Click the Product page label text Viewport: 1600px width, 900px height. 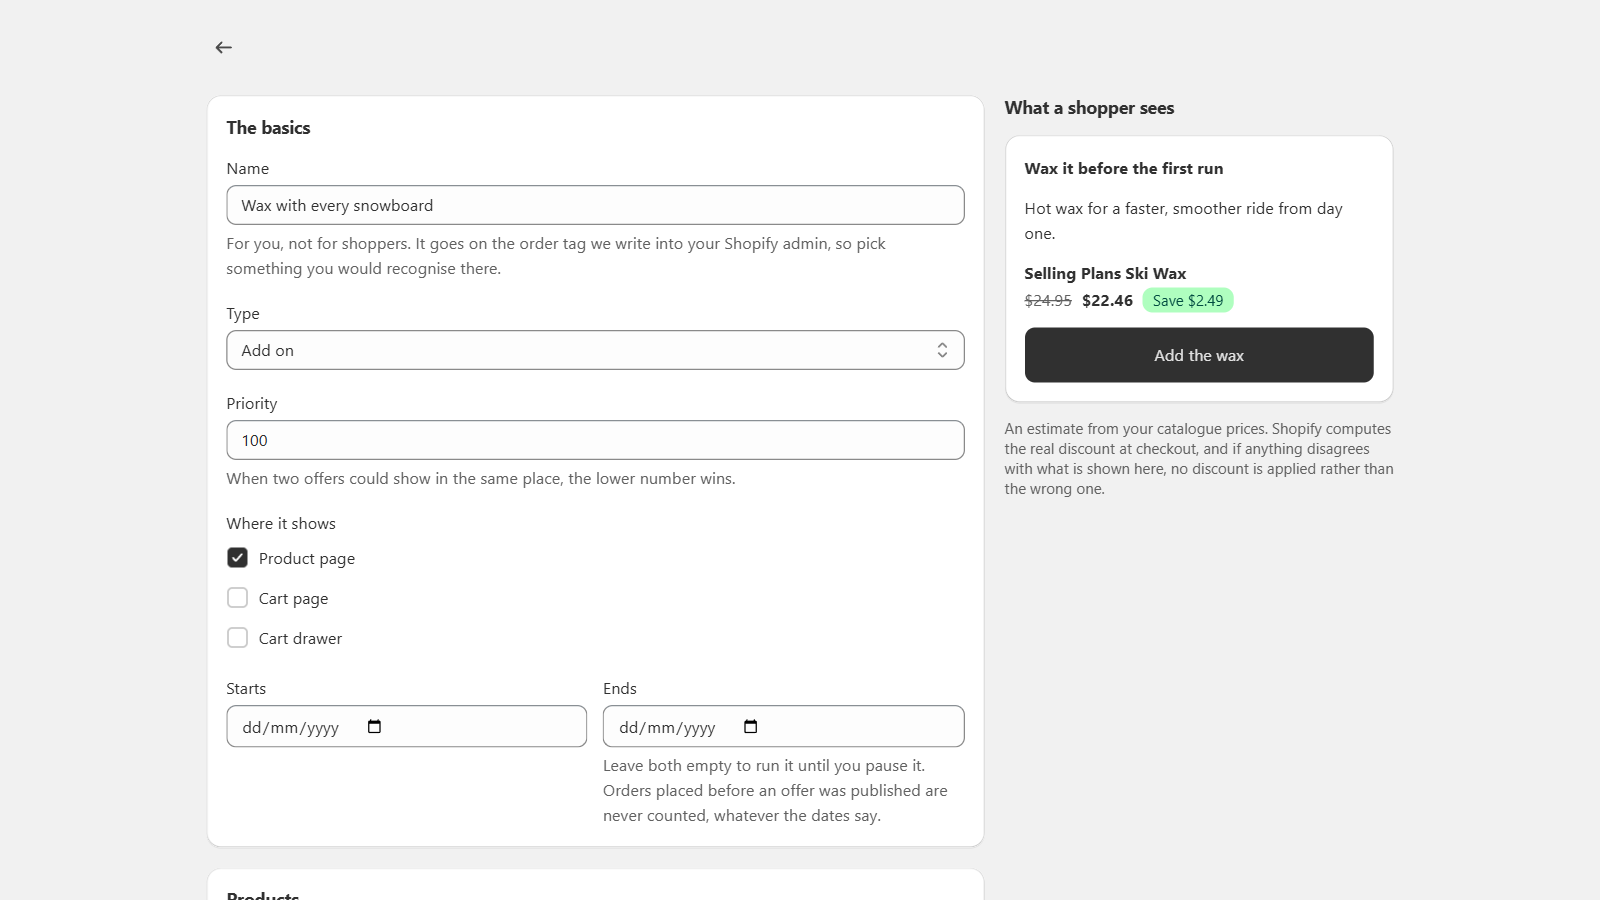[x=307, y=559]
